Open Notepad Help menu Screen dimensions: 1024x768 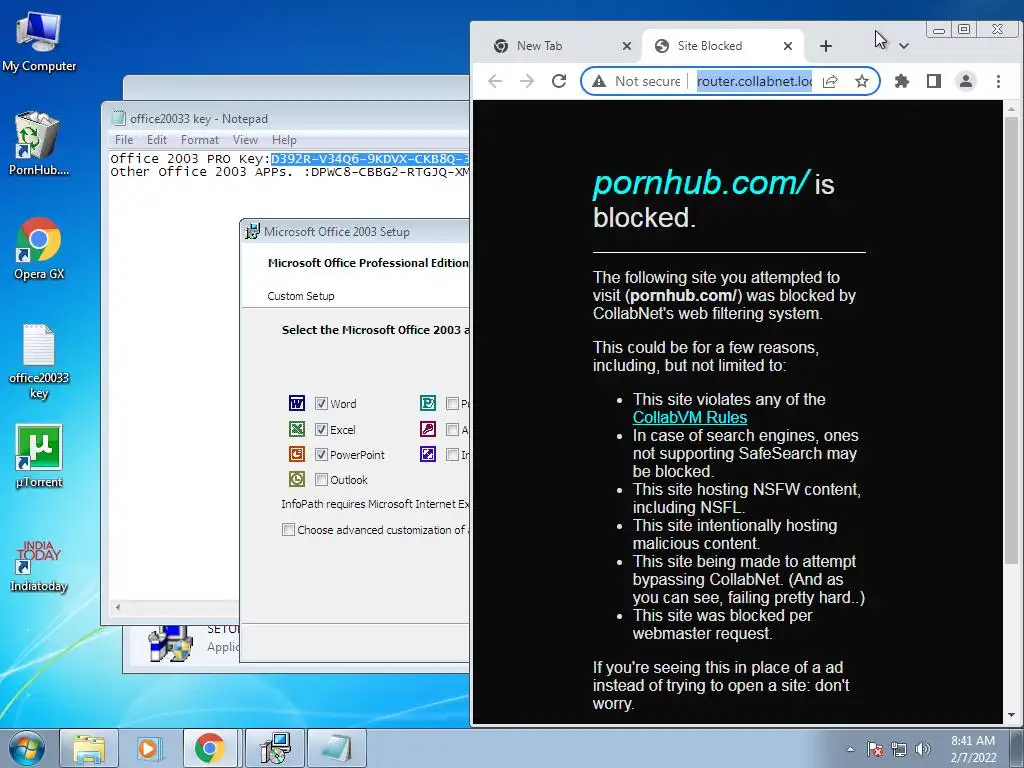click(x=284, y=140)
